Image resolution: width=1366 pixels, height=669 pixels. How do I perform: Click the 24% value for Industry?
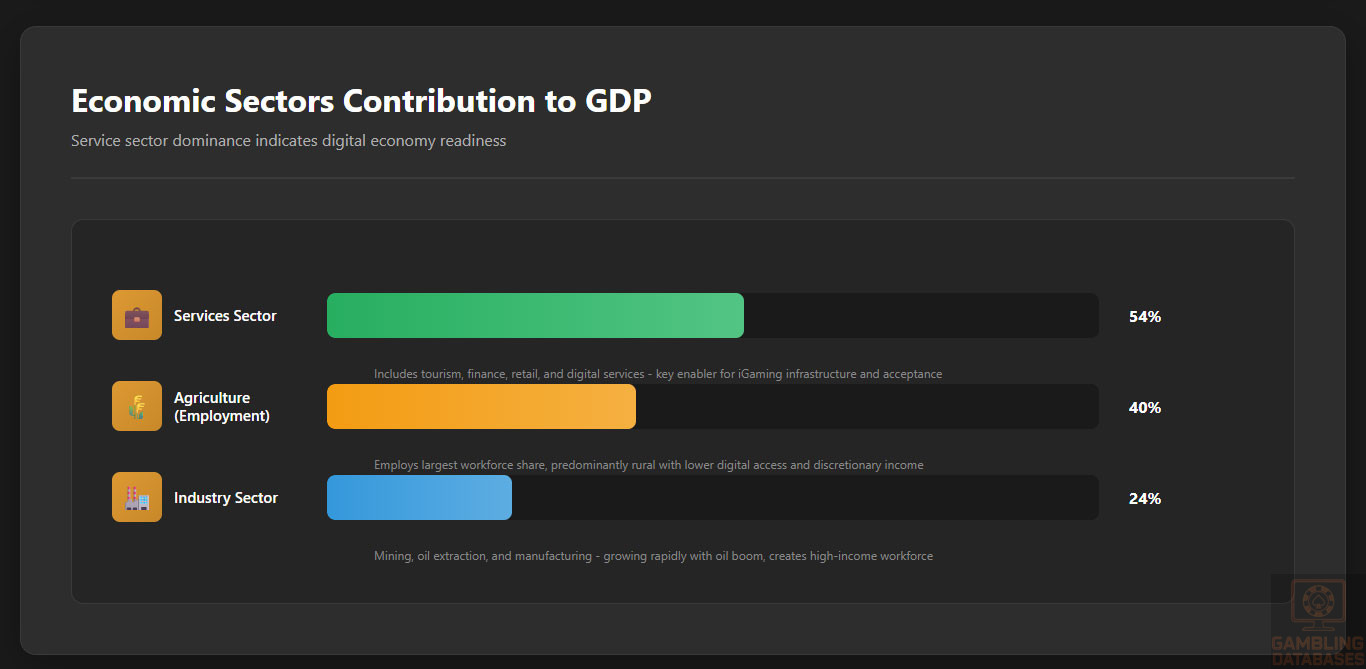pyautogui.click(x=1144, y=499)
